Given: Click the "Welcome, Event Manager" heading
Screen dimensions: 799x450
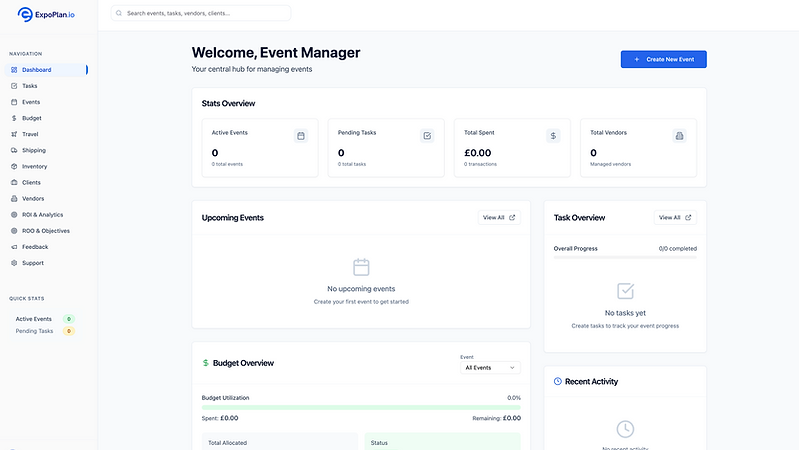Looking at the screenshot, I should pyautogui.click(x=276, y=52).
